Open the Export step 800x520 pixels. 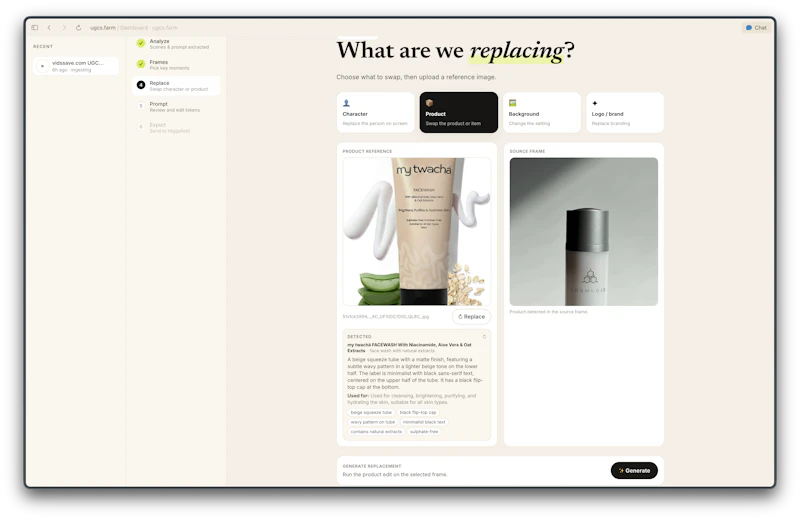pos(176,128)
